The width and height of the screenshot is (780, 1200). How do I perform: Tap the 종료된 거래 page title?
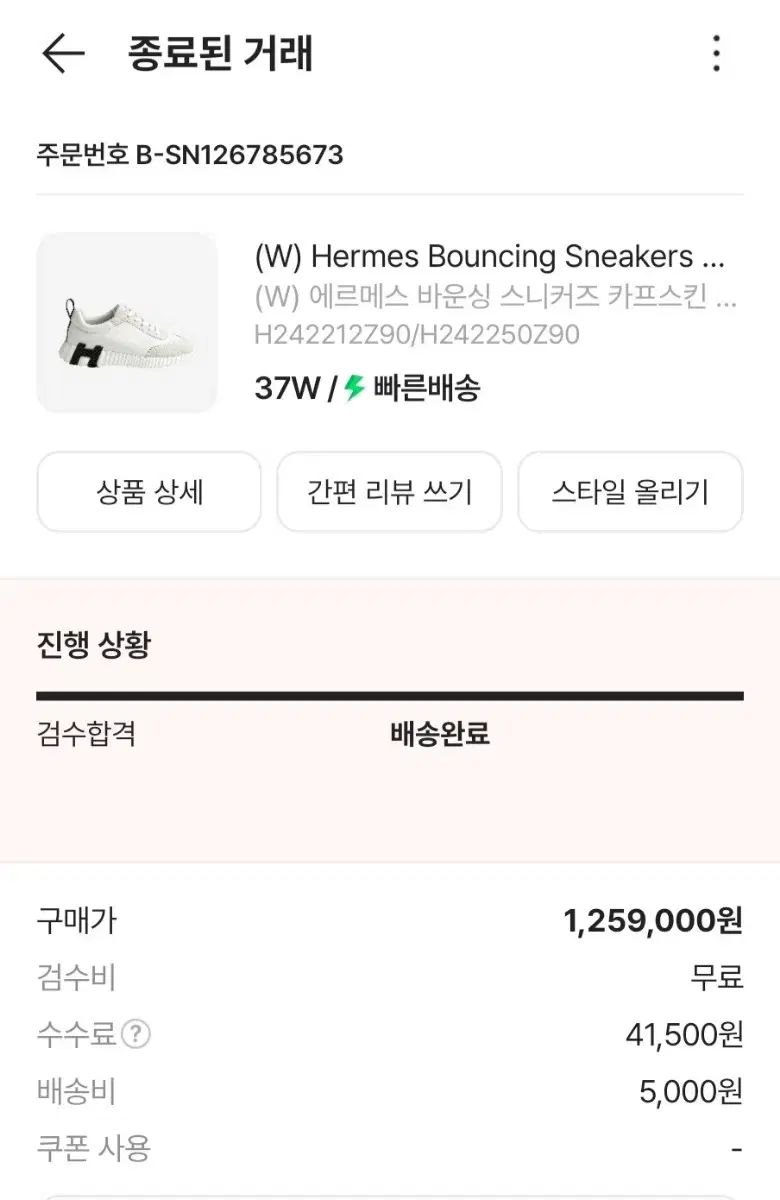point(221,54)
